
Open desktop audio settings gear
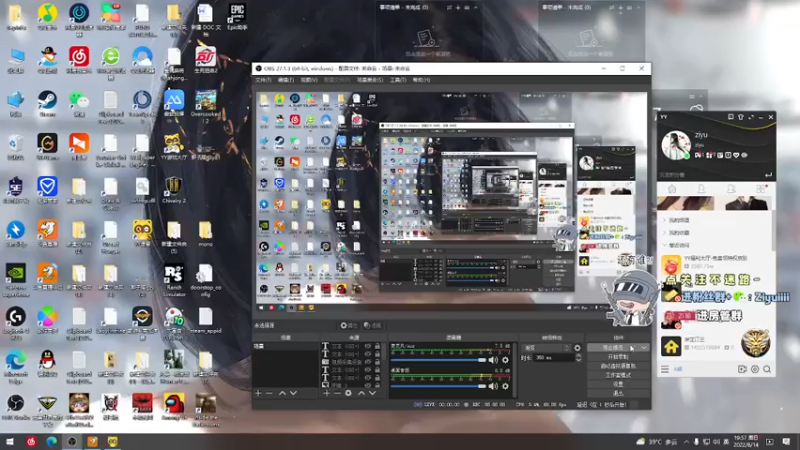505,386
